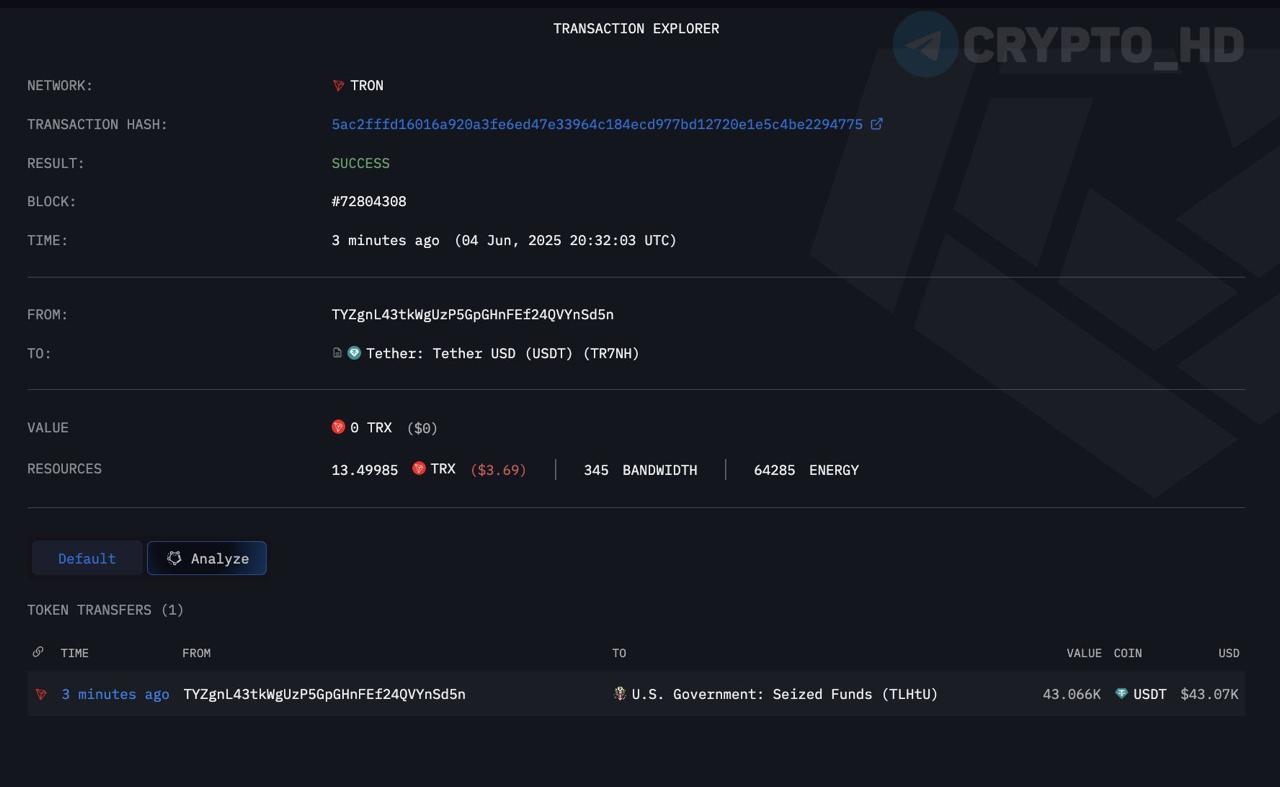Open the transaction hash link
The width and height of the screenshot is (1280, 787).
597,125
